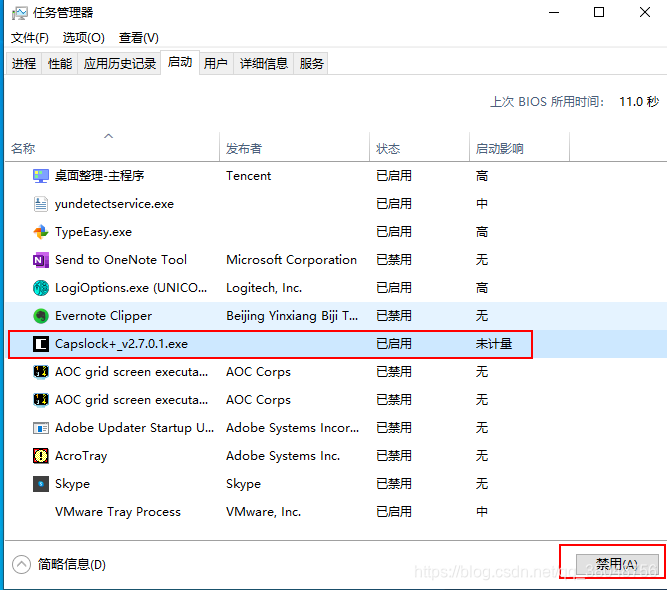Click the 高 impact of TypeEasy.exe

click(x=482, y=232)
